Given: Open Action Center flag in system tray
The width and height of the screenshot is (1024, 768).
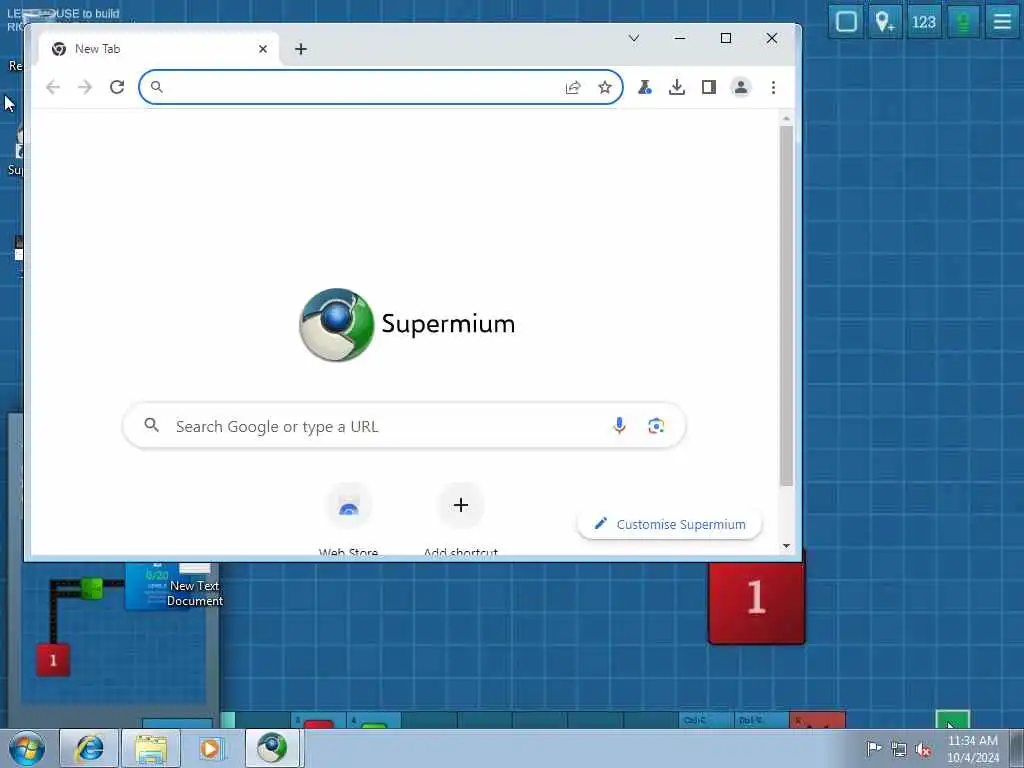Looking at the screenshot, I should [x=873, y=748].
